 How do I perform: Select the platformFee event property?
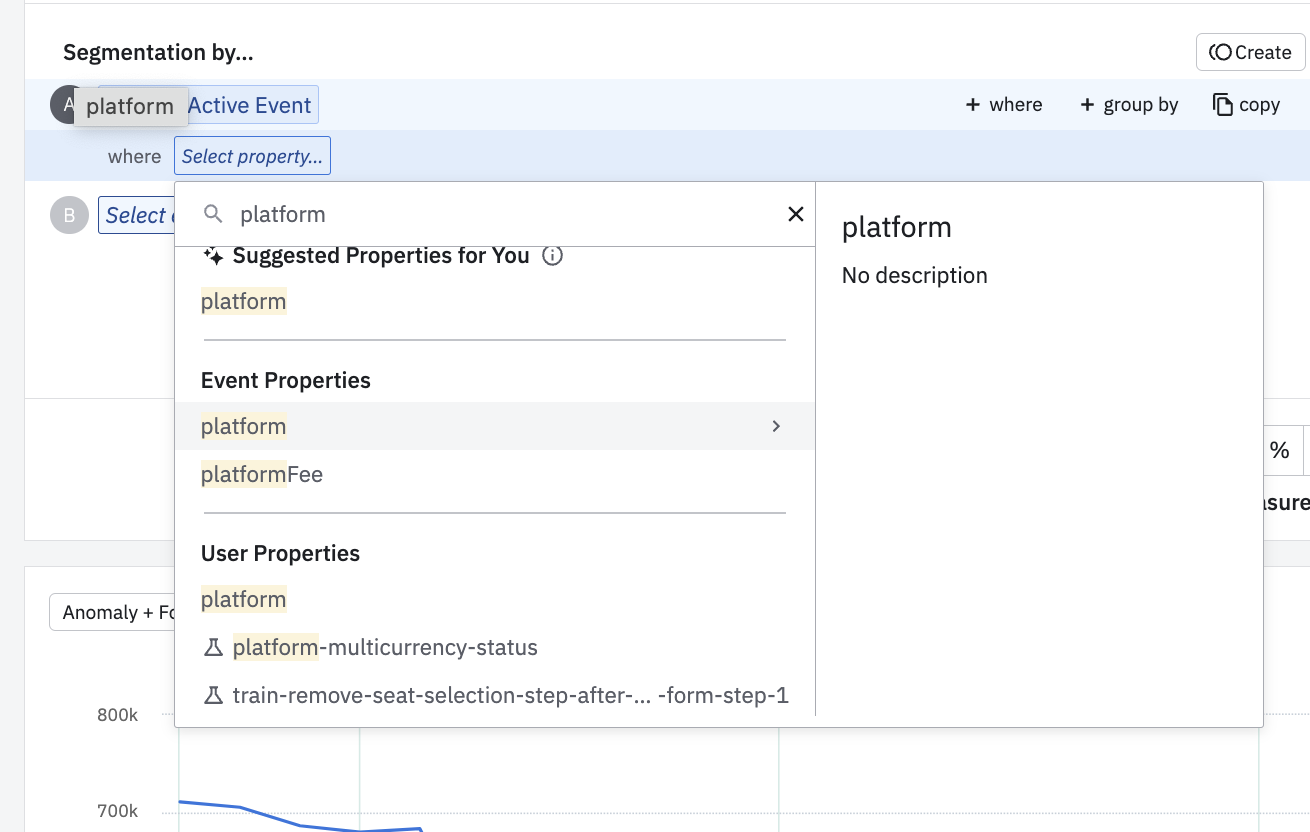(262, 475)
